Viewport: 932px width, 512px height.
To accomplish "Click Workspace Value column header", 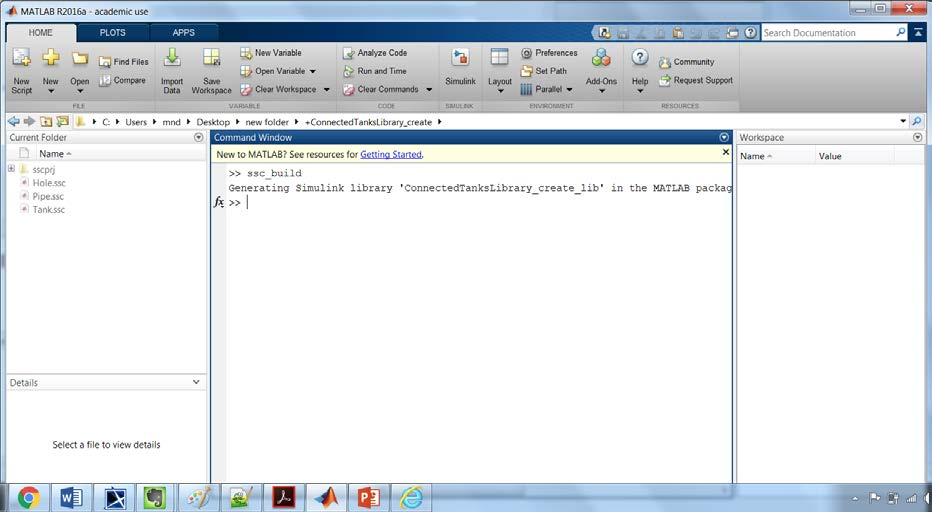I will tap(830, 156).
